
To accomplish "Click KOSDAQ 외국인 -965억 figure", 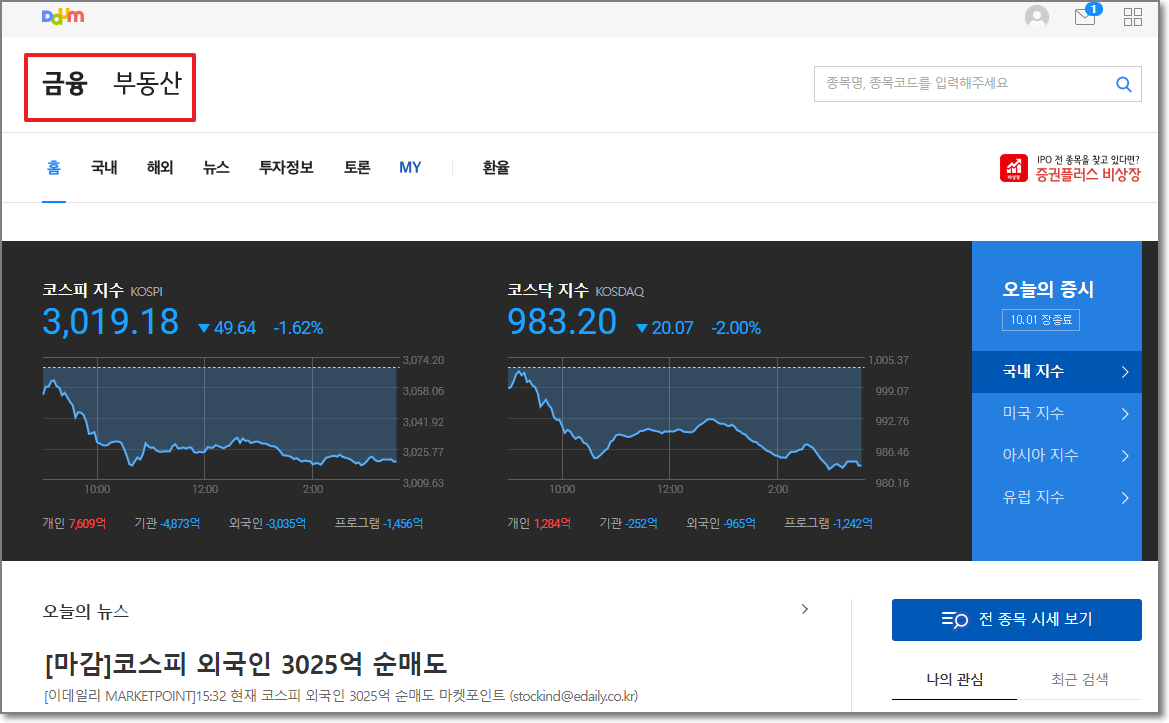I will coord(721,524).
